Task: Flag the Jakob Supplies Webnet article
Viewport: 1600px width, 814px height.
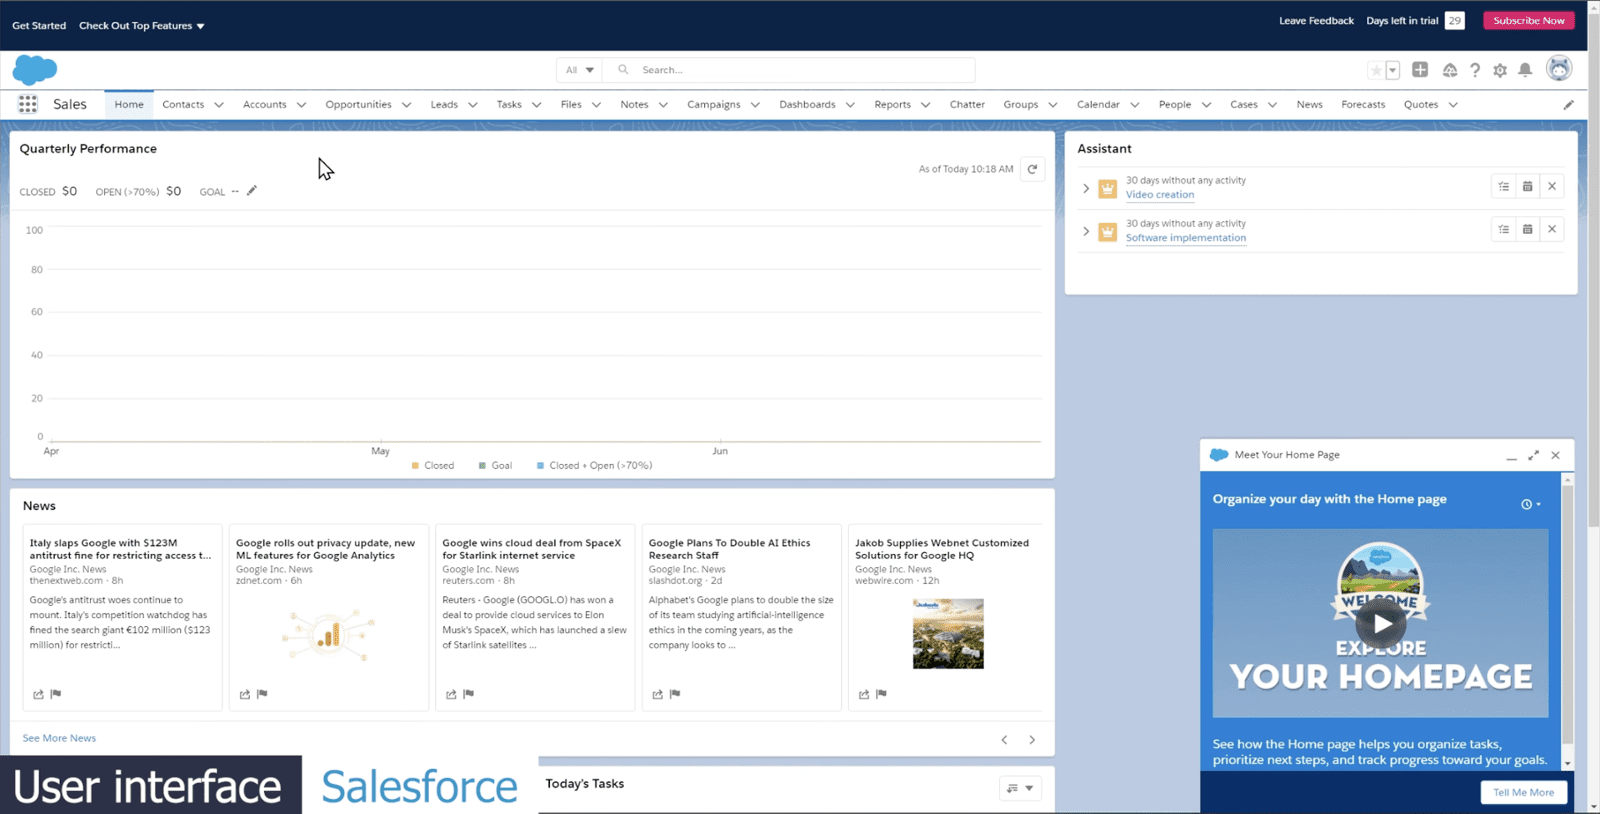Action: [881, 694]
